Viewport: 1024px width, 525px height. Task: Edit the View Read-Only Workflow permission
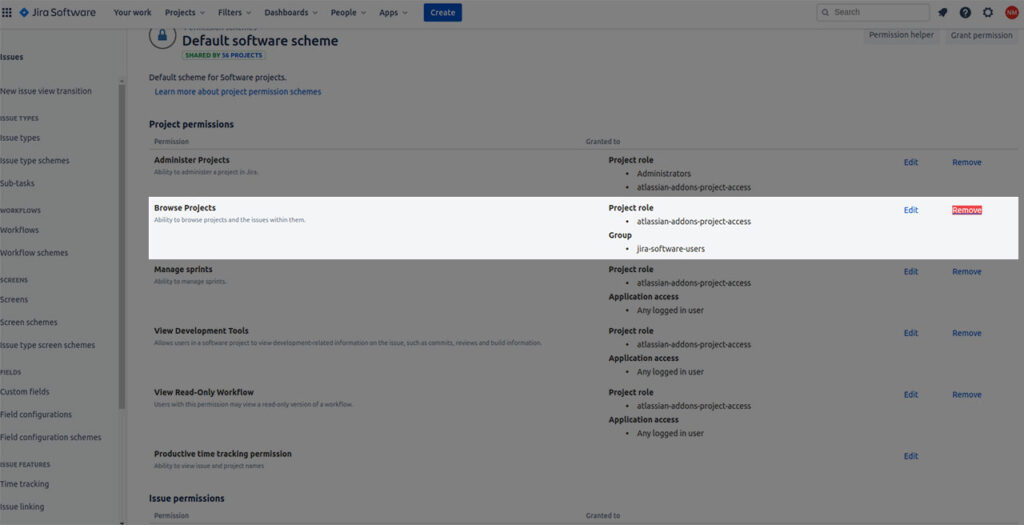[911, 394]
